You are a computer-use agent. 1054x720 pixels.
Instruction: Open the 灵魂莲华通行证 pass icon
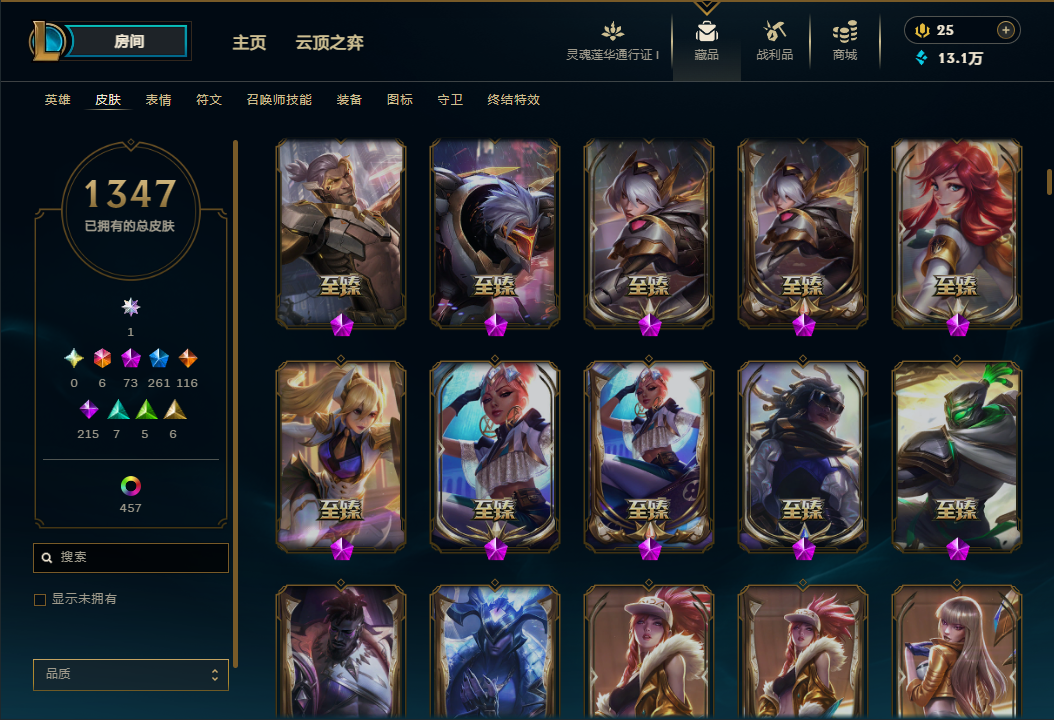[612, 32]
